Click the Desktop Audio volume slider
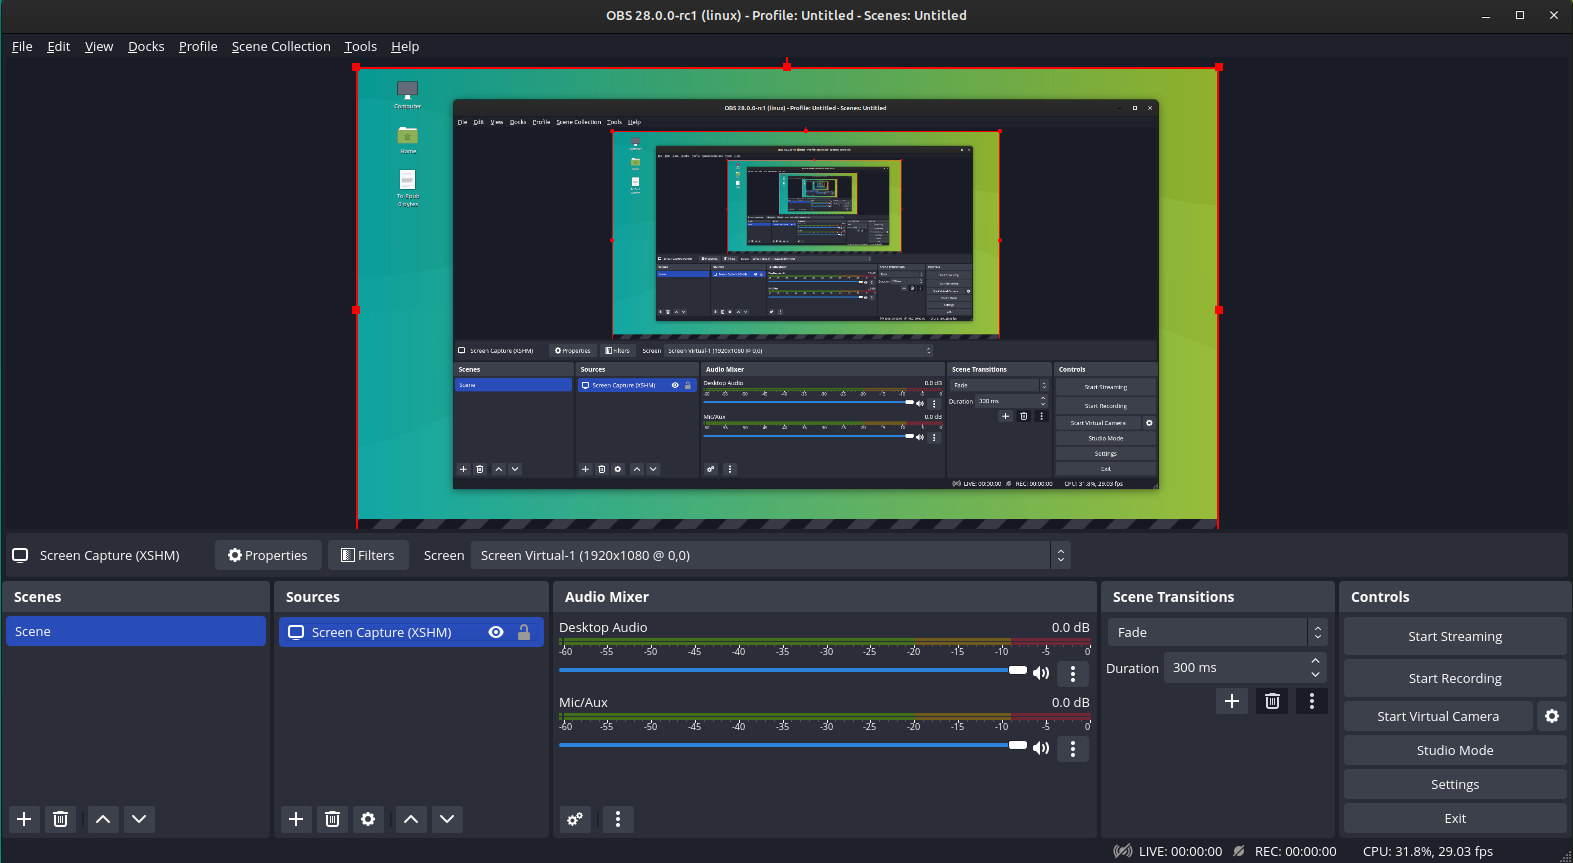This screenshot has height=863, width=1573. coord(790,670)
